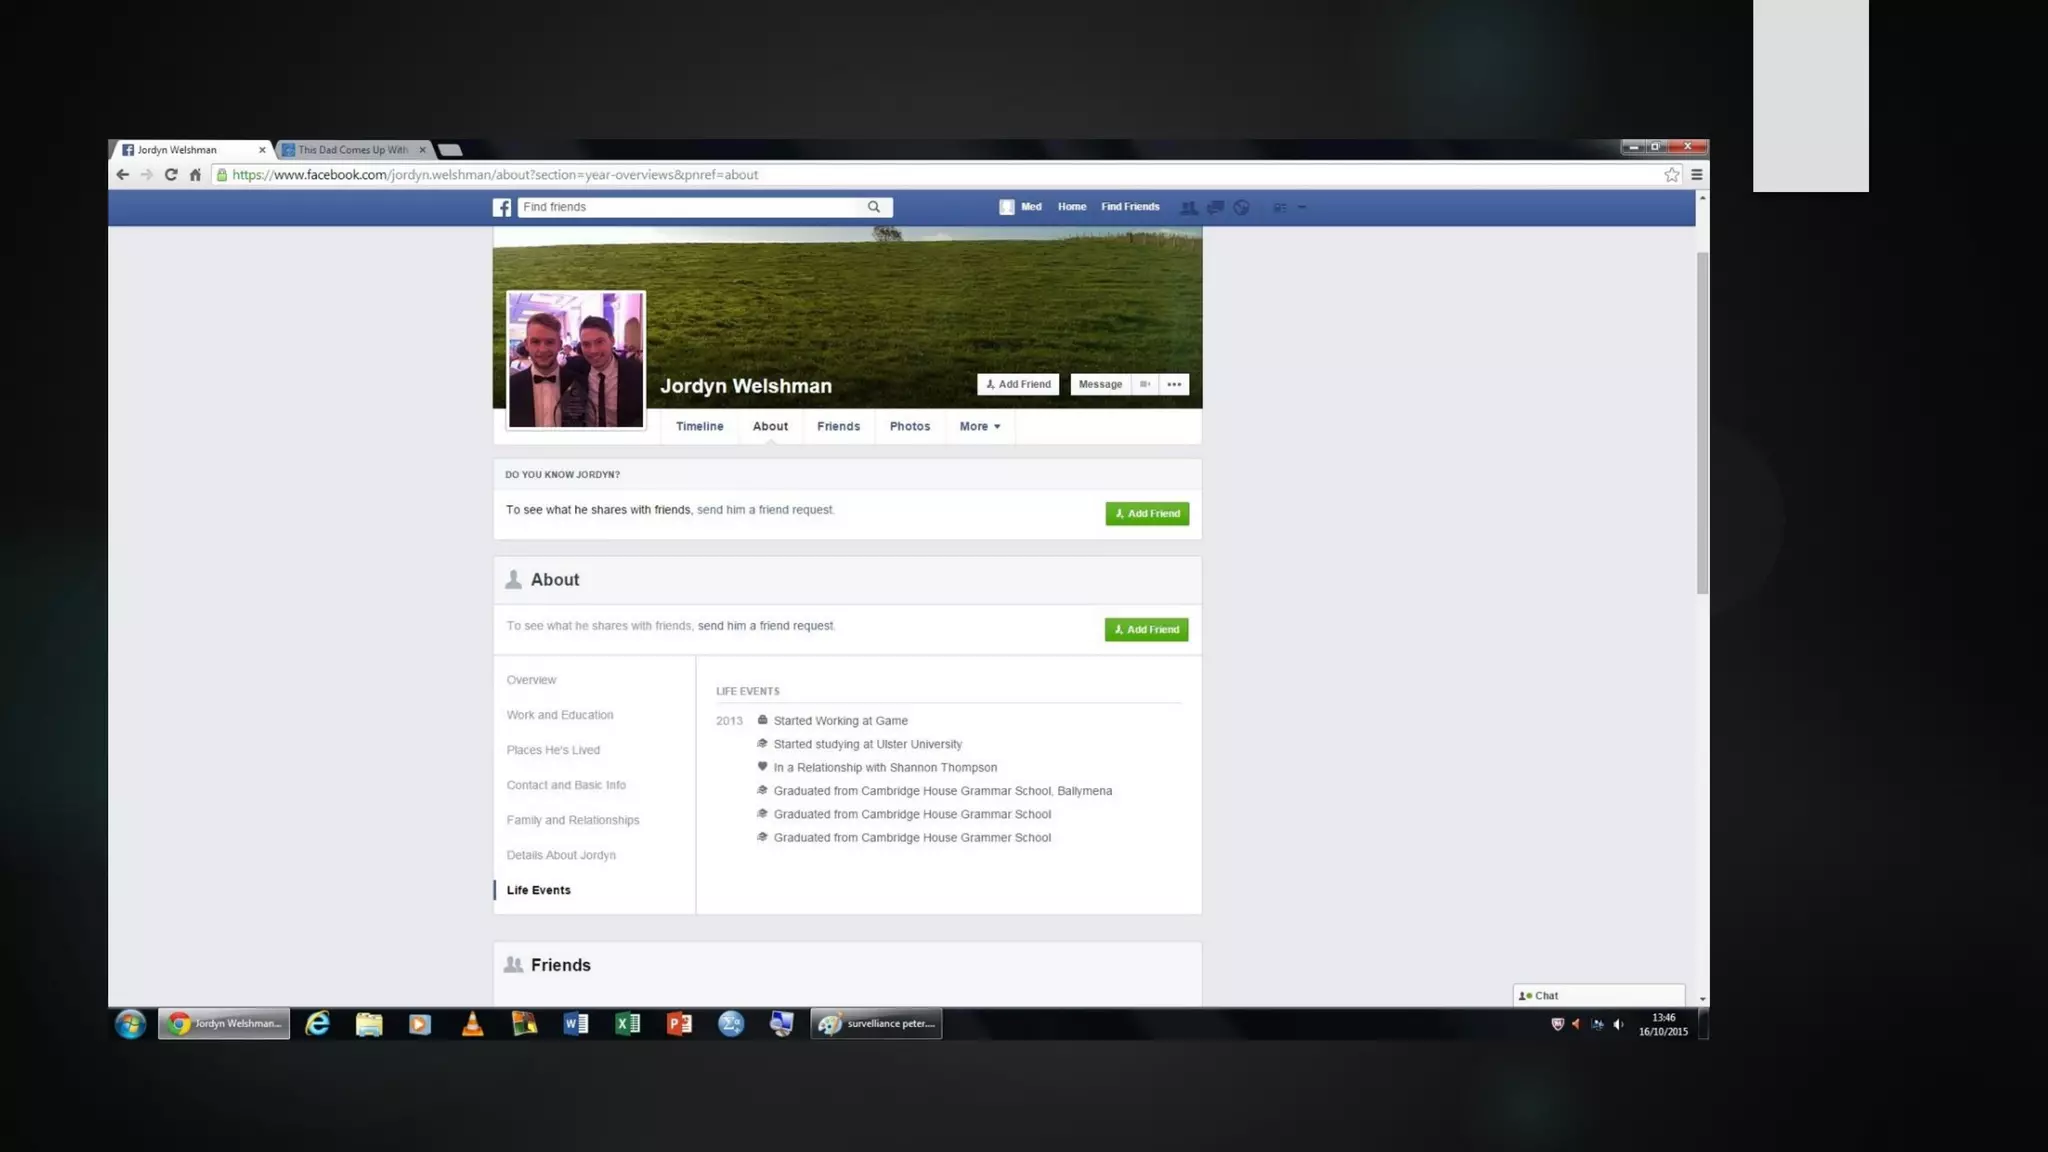
Task: Bookmark page with the star icon
Action: 1671,175
